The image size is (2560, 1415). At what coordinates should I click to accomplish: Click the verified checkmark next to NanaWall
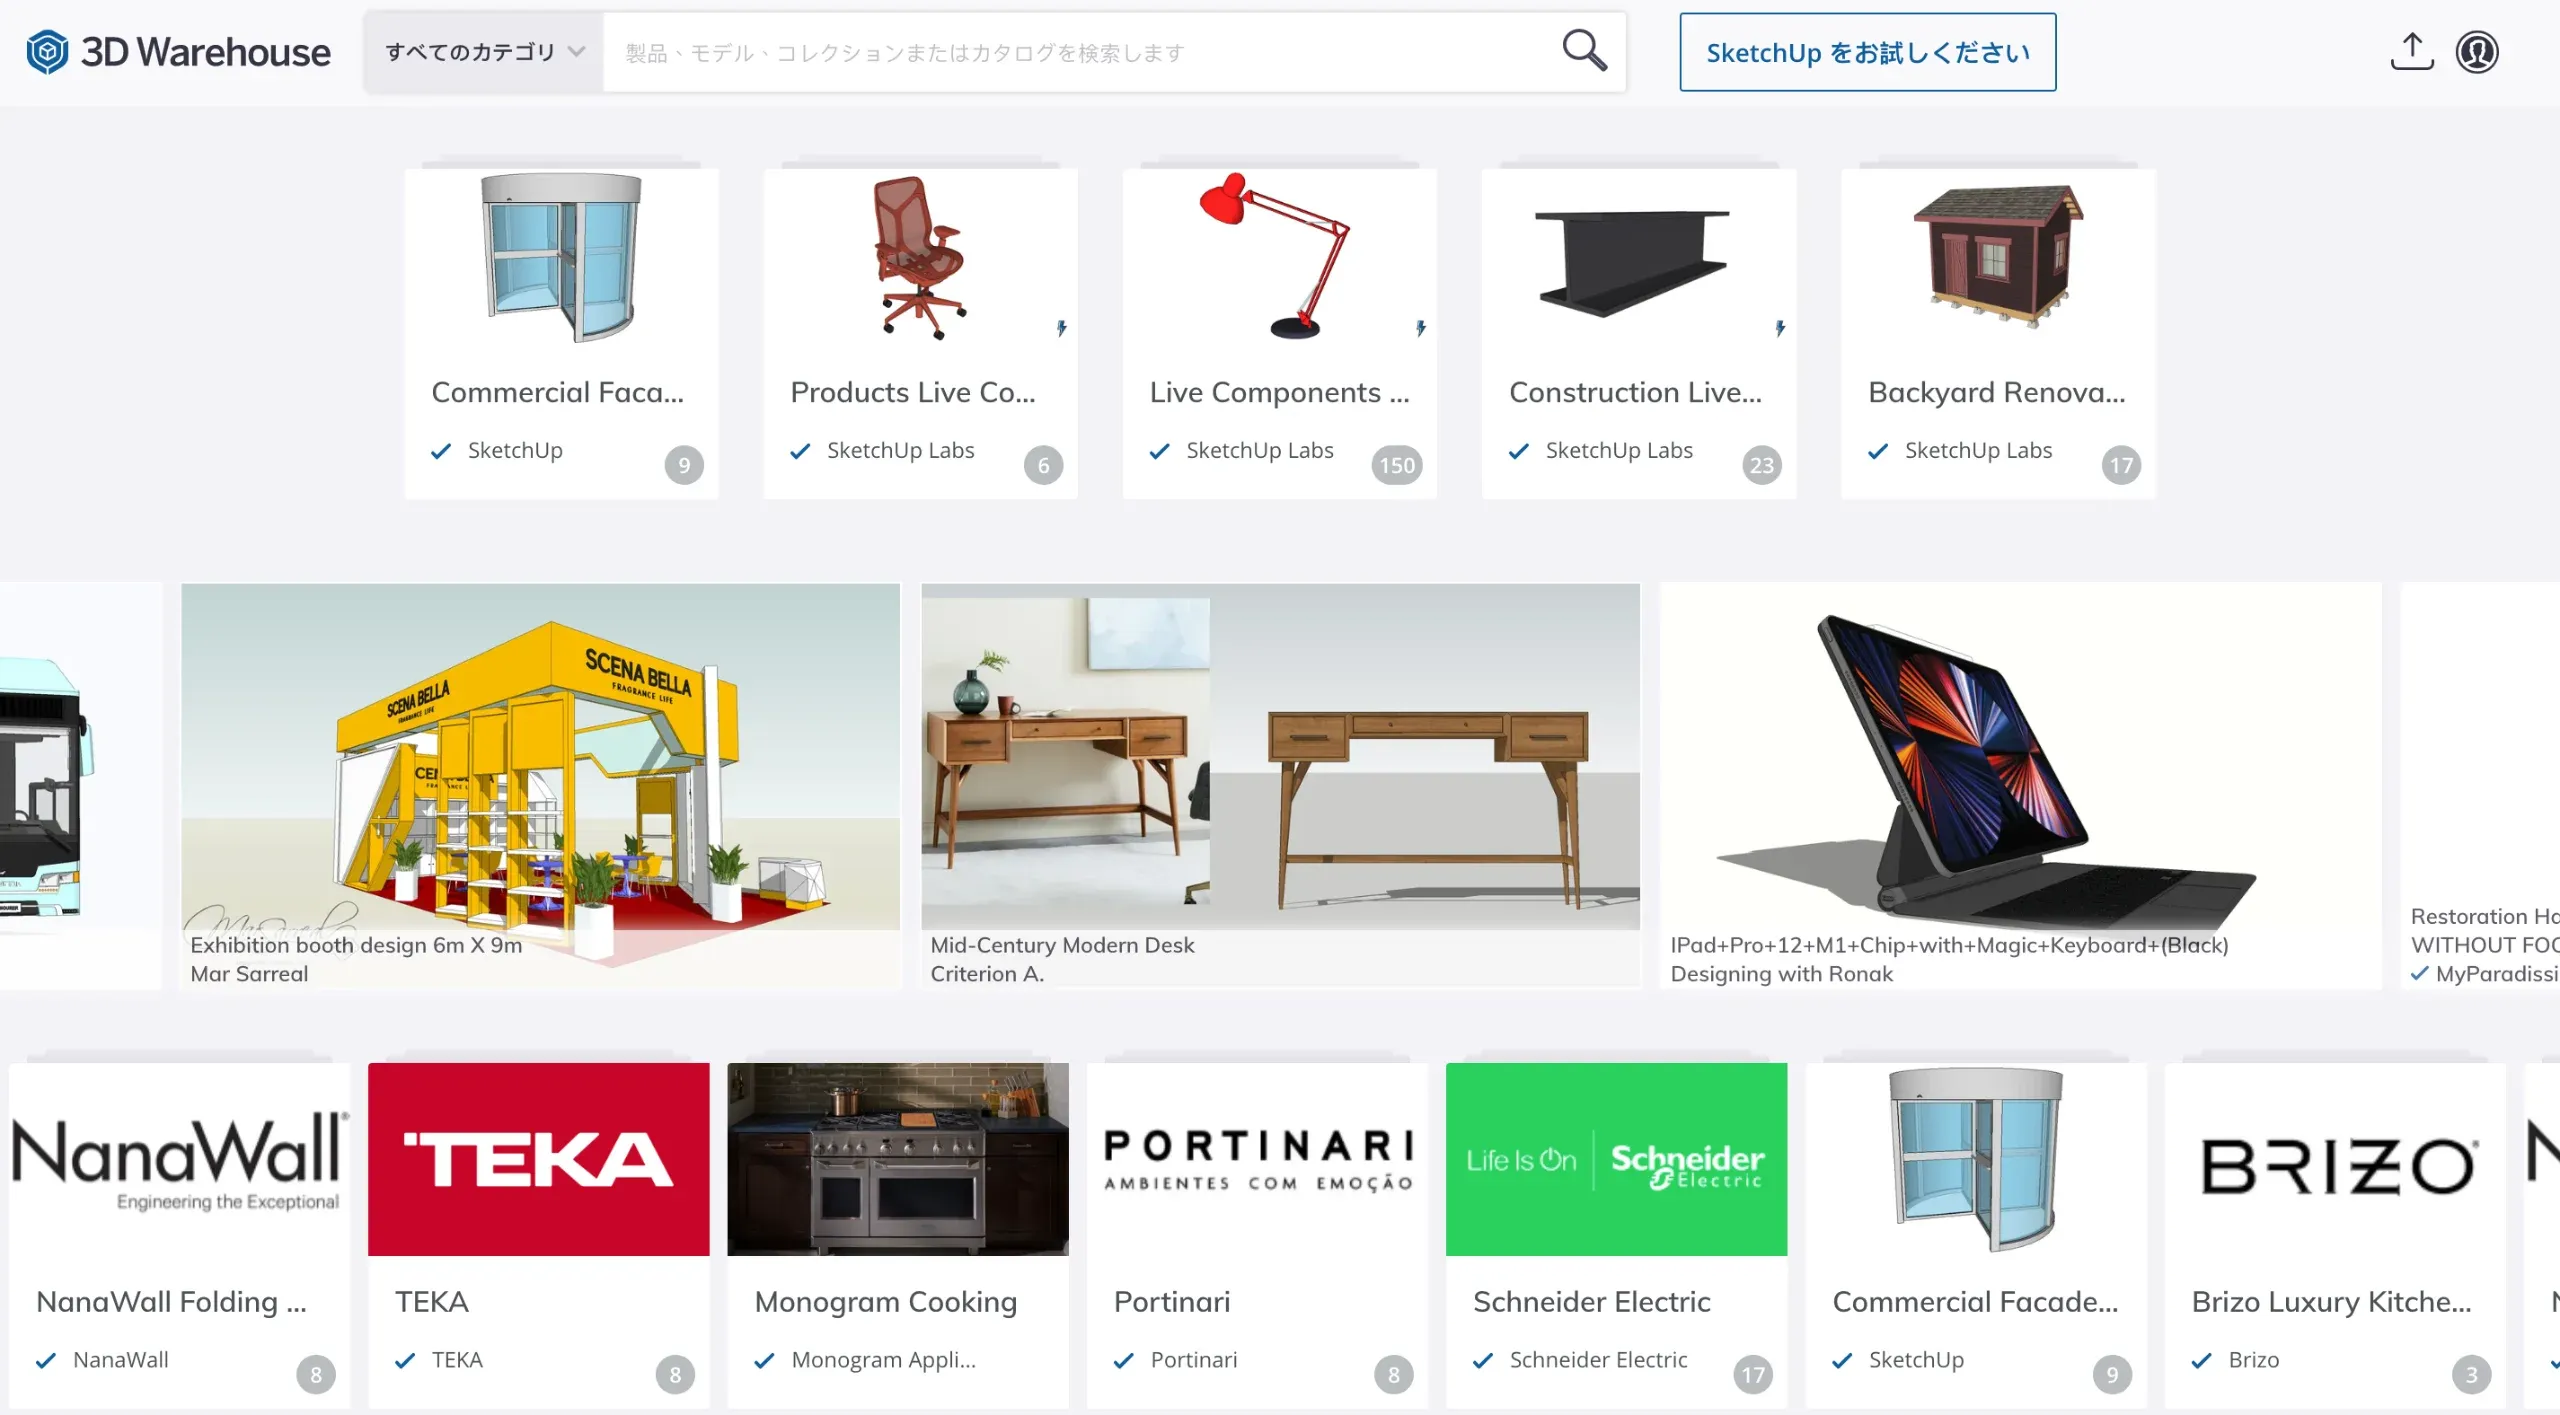click(46, 1360)
